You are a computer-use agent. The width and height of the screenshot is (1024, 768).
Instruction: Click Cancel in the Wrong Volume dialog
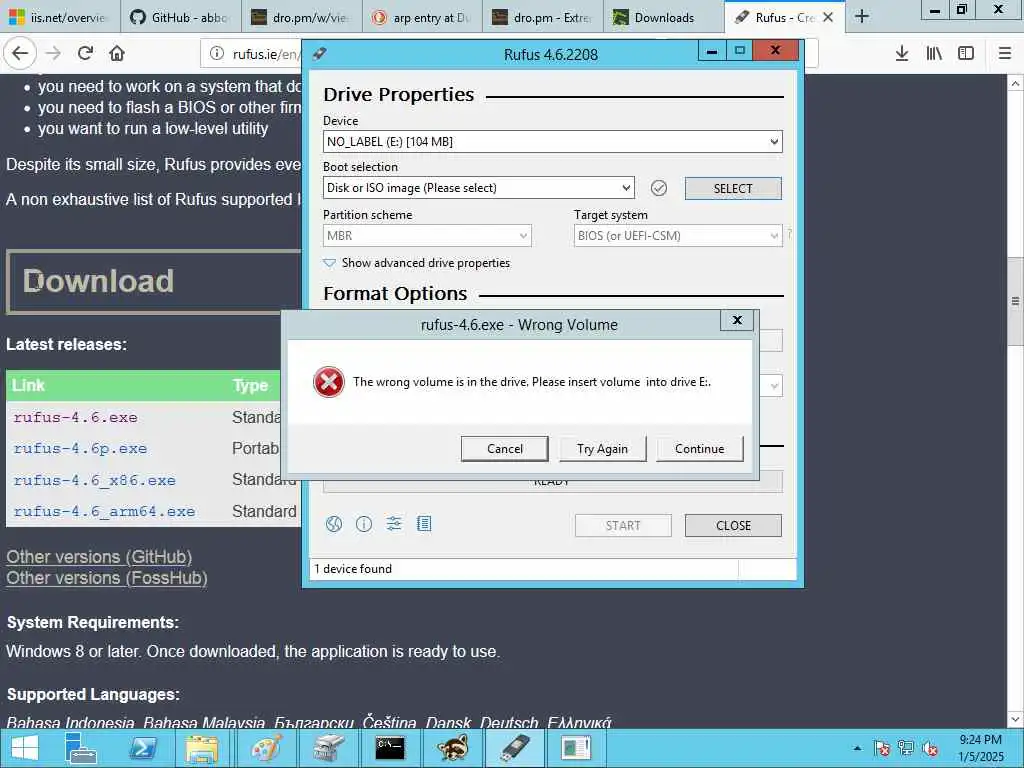tap(504, 449)
